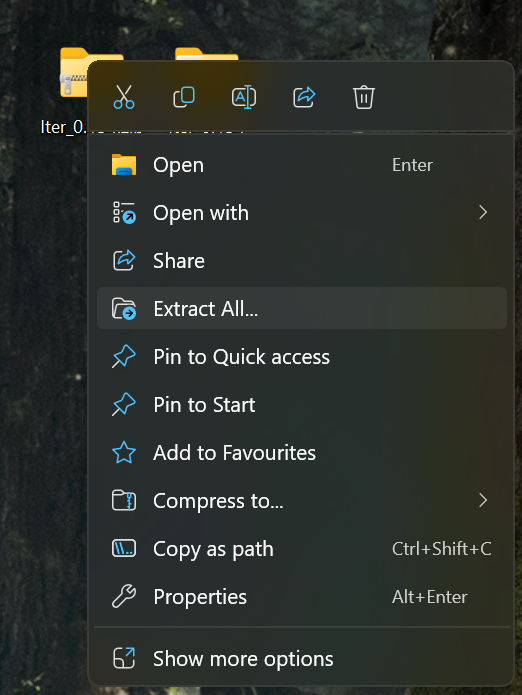Select Pin to Quick access

pyautogui.click(x=302, y=357)
